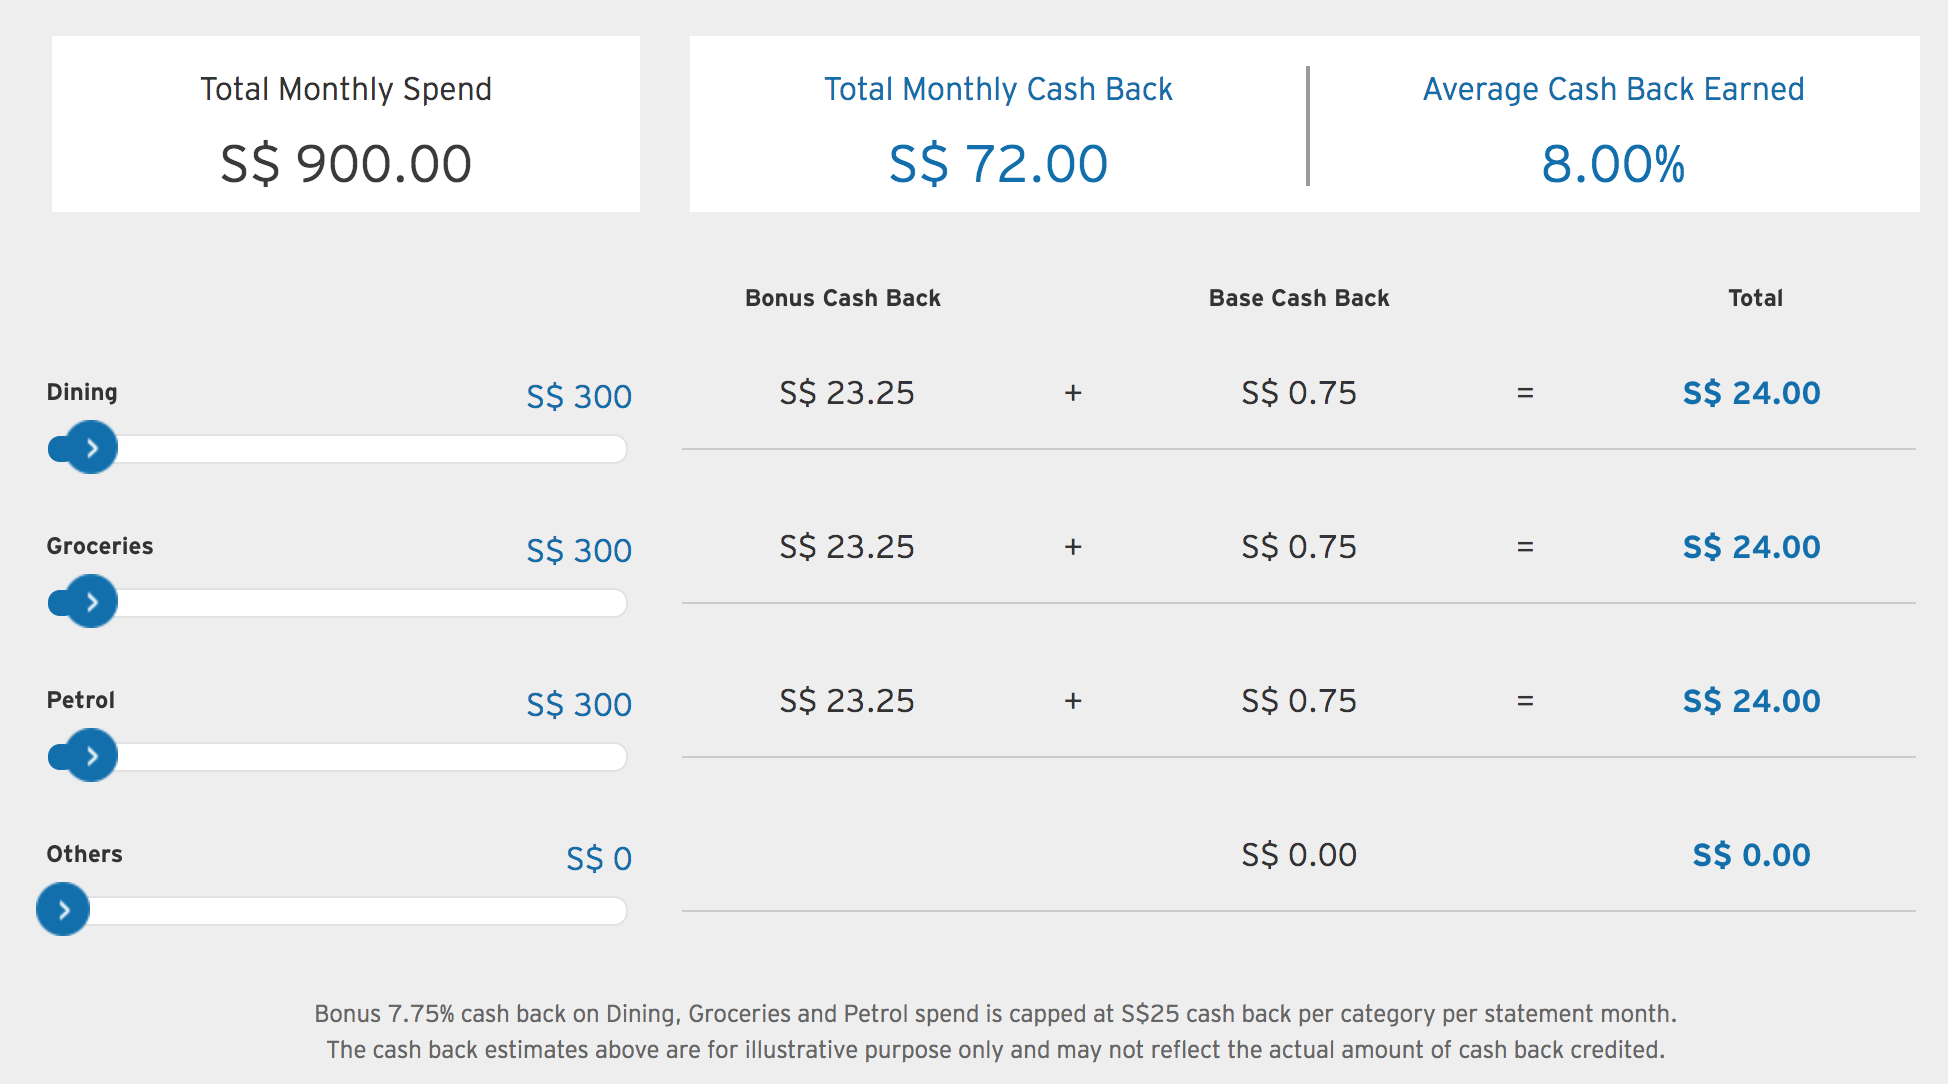This screenshot has height=1084, width=1948.
Task: Click the middle of the Others slider track
Action: [x=338, y=911]
